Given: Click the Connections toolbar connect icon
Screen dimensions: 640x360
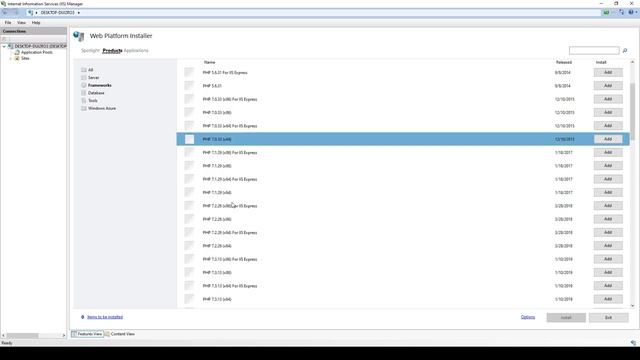Looking at the screenshot, I should 4,39.
